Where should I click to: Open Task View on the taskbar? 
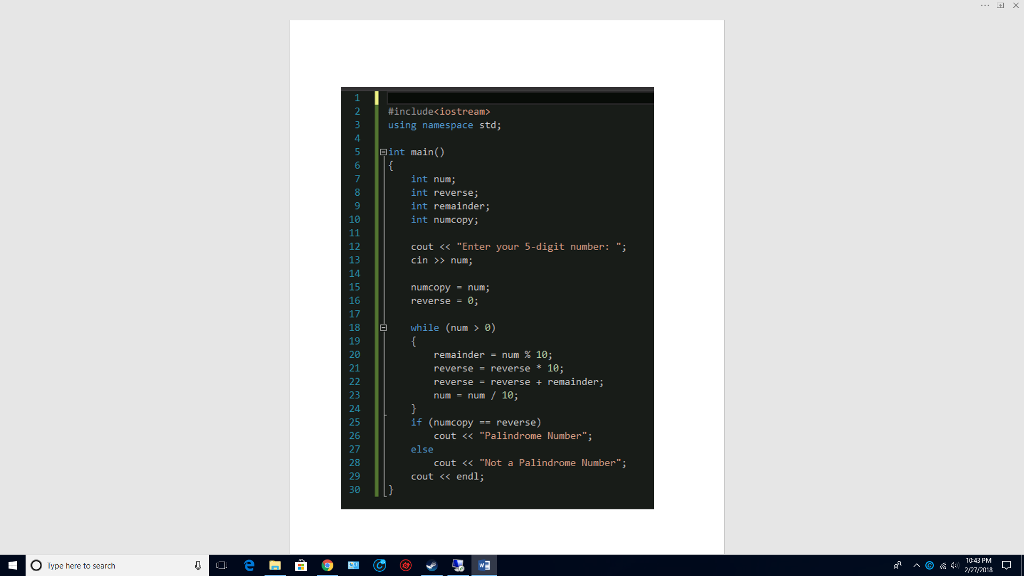pyautogui.click(x=222, y=565)
